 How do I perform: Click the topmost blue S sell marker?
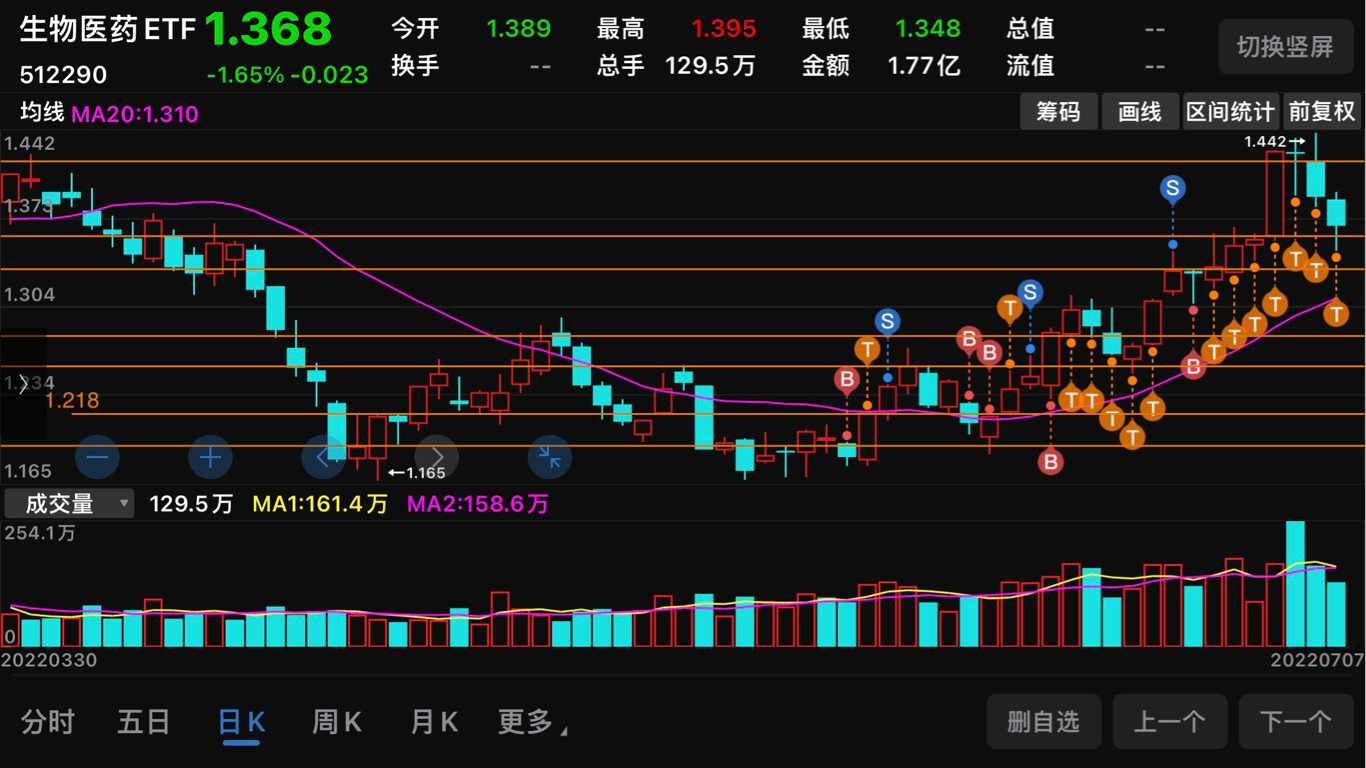pos(1172,188)
